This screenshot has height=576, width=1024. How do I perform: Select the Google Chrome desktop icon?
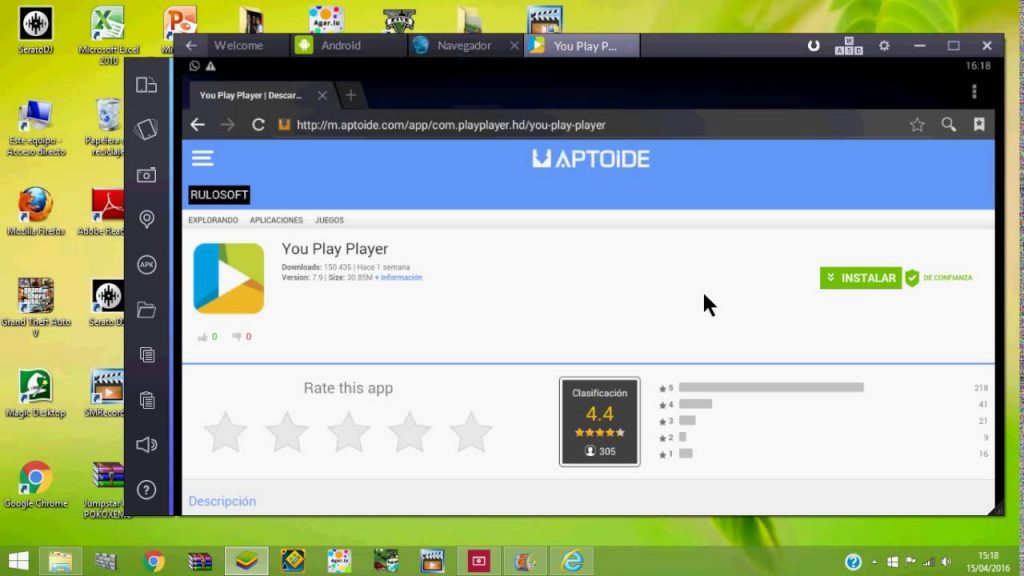pyautogui.click(x=36, y=485)
